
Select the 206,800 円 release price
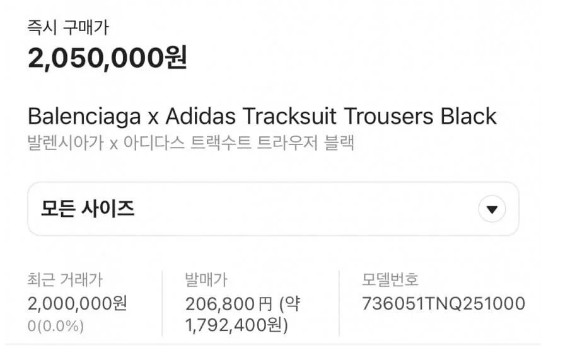[x=229, y=304]
